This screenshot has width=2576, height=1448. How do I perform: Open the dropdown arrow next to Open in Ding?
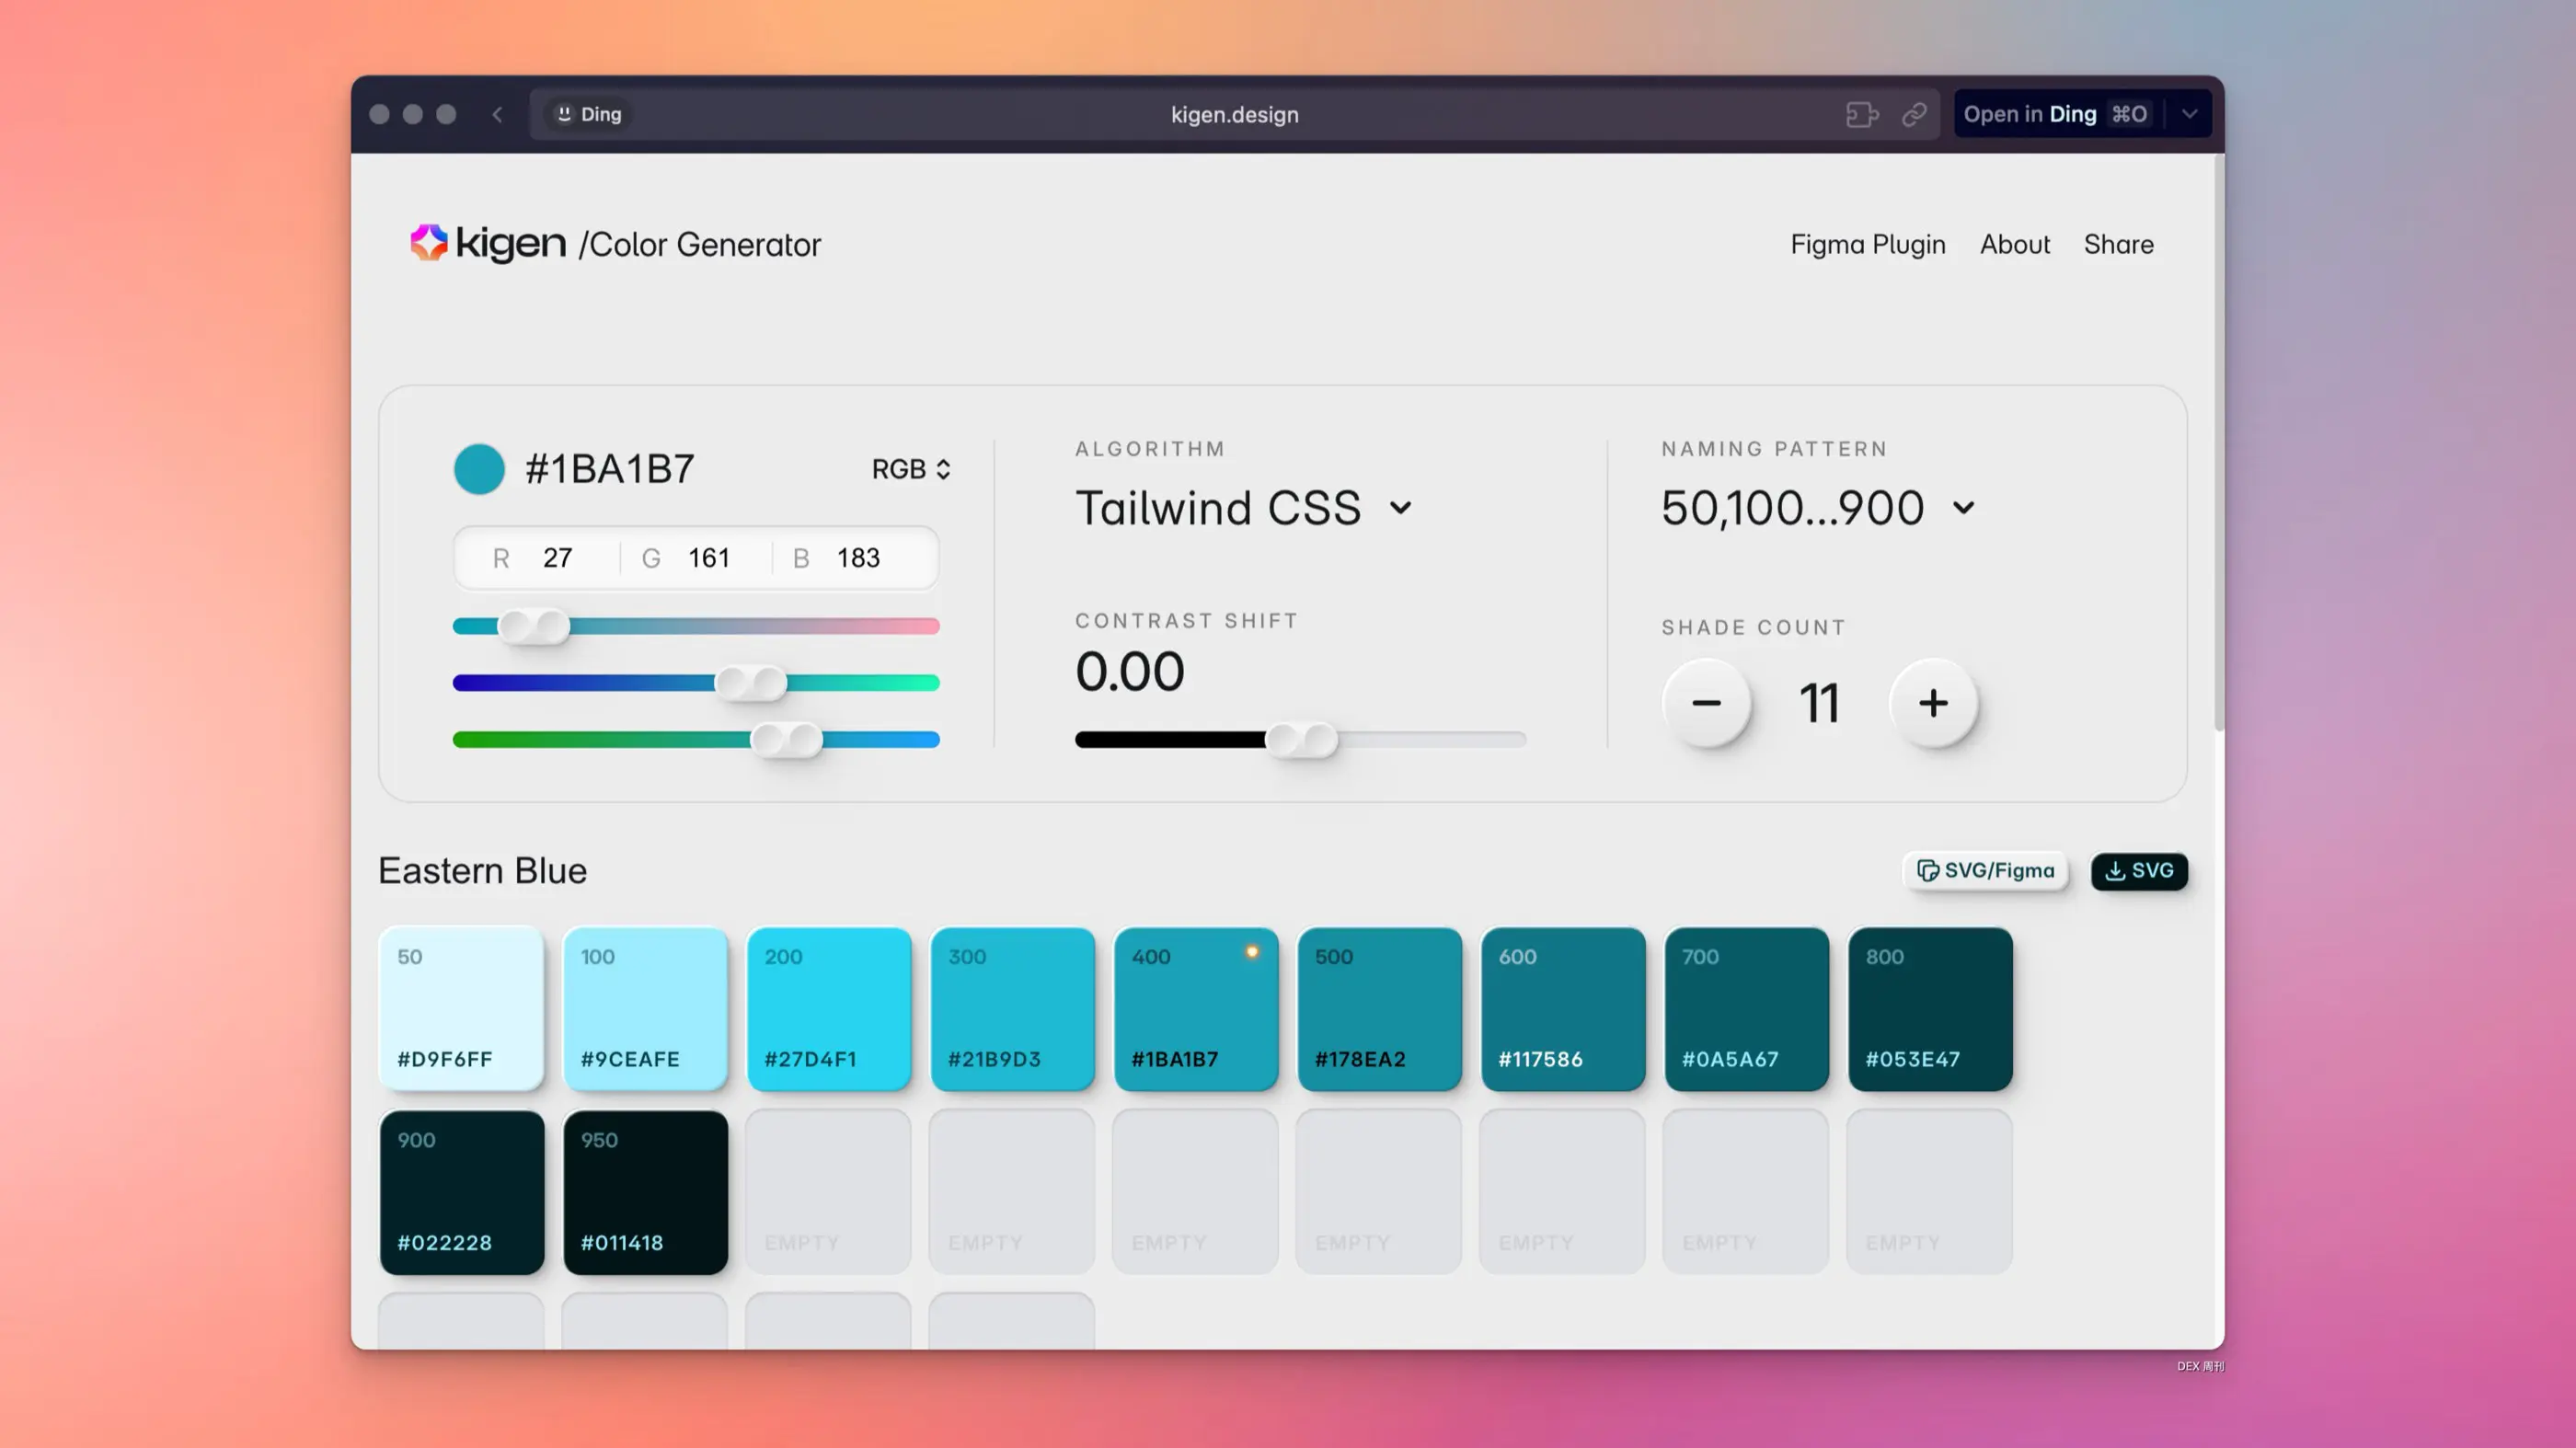(x=2189, y=114)
